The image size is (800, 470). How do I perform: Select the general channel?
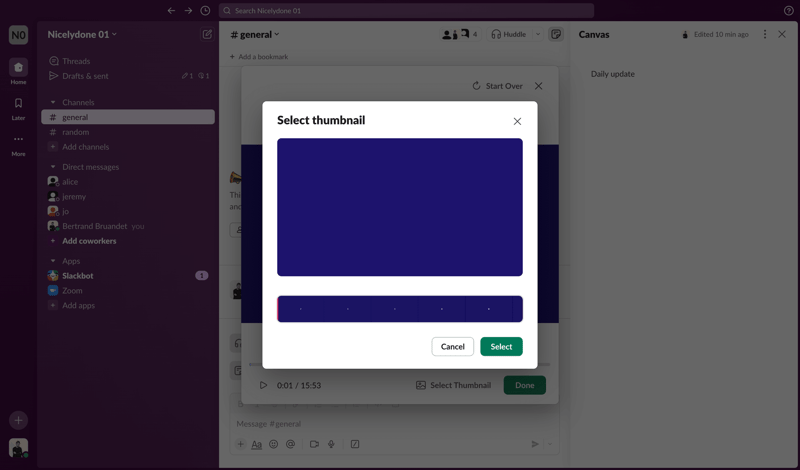(128, 117)
